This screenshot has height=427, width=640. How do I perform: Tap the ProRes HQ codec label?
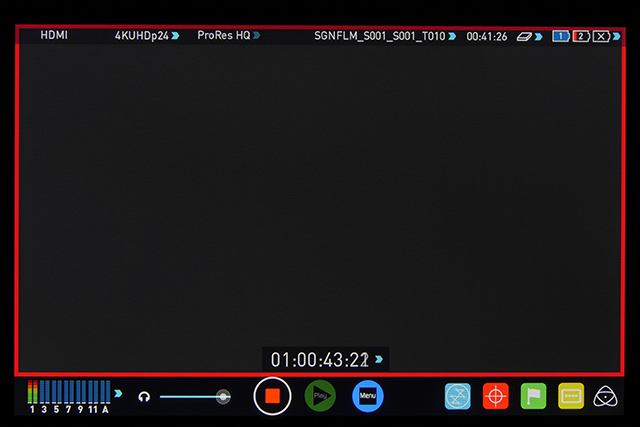tap(224, 36)
